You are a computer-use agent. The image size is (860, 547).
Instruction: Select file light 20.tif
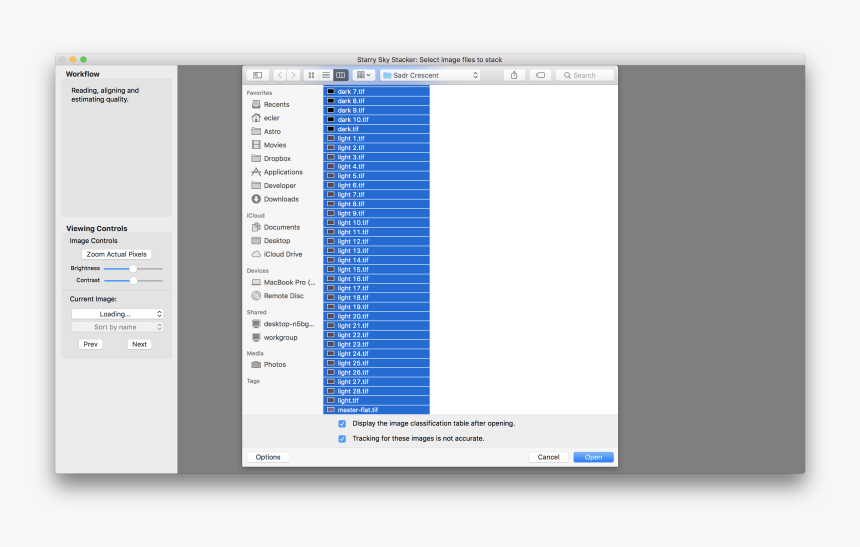click(376, 316)
